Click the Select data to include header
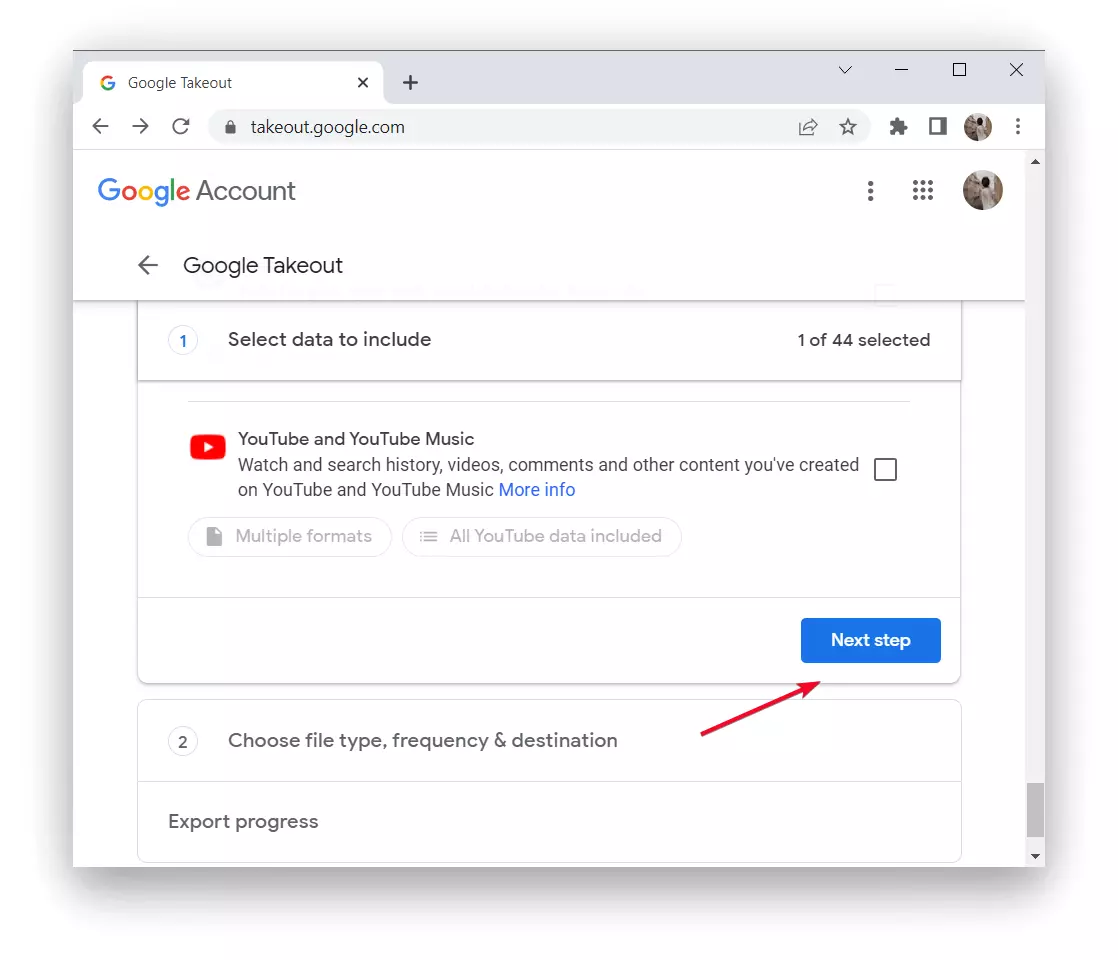Viewport: 1118px width, 960px height. pos(549,340)
